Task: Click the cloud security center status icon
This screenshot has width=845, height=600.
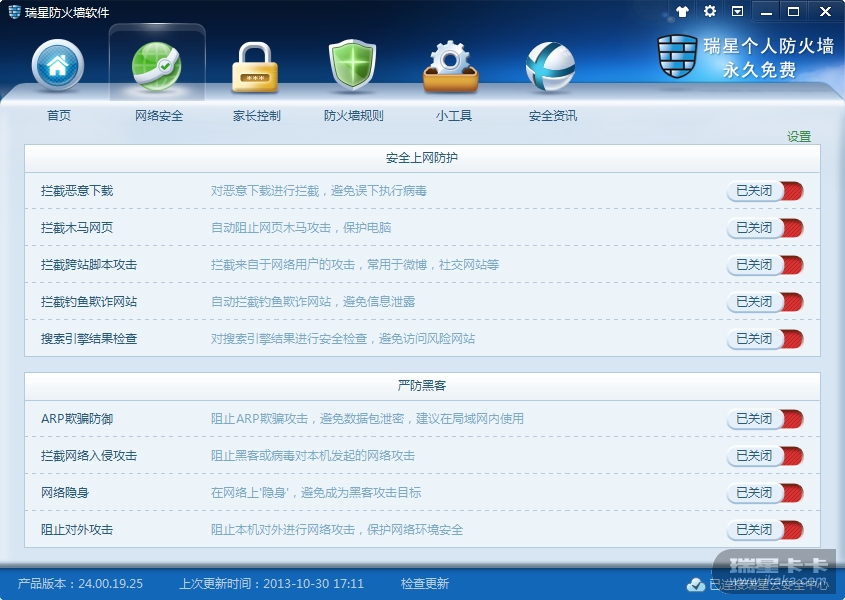Action: (696, 584)
